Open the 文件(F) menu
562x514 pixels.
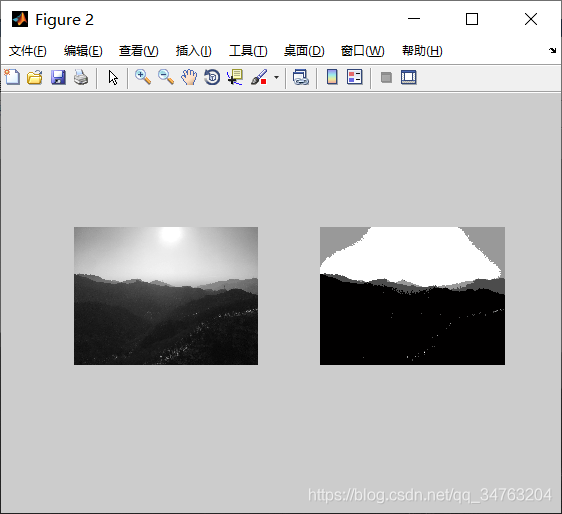[28, 51]
